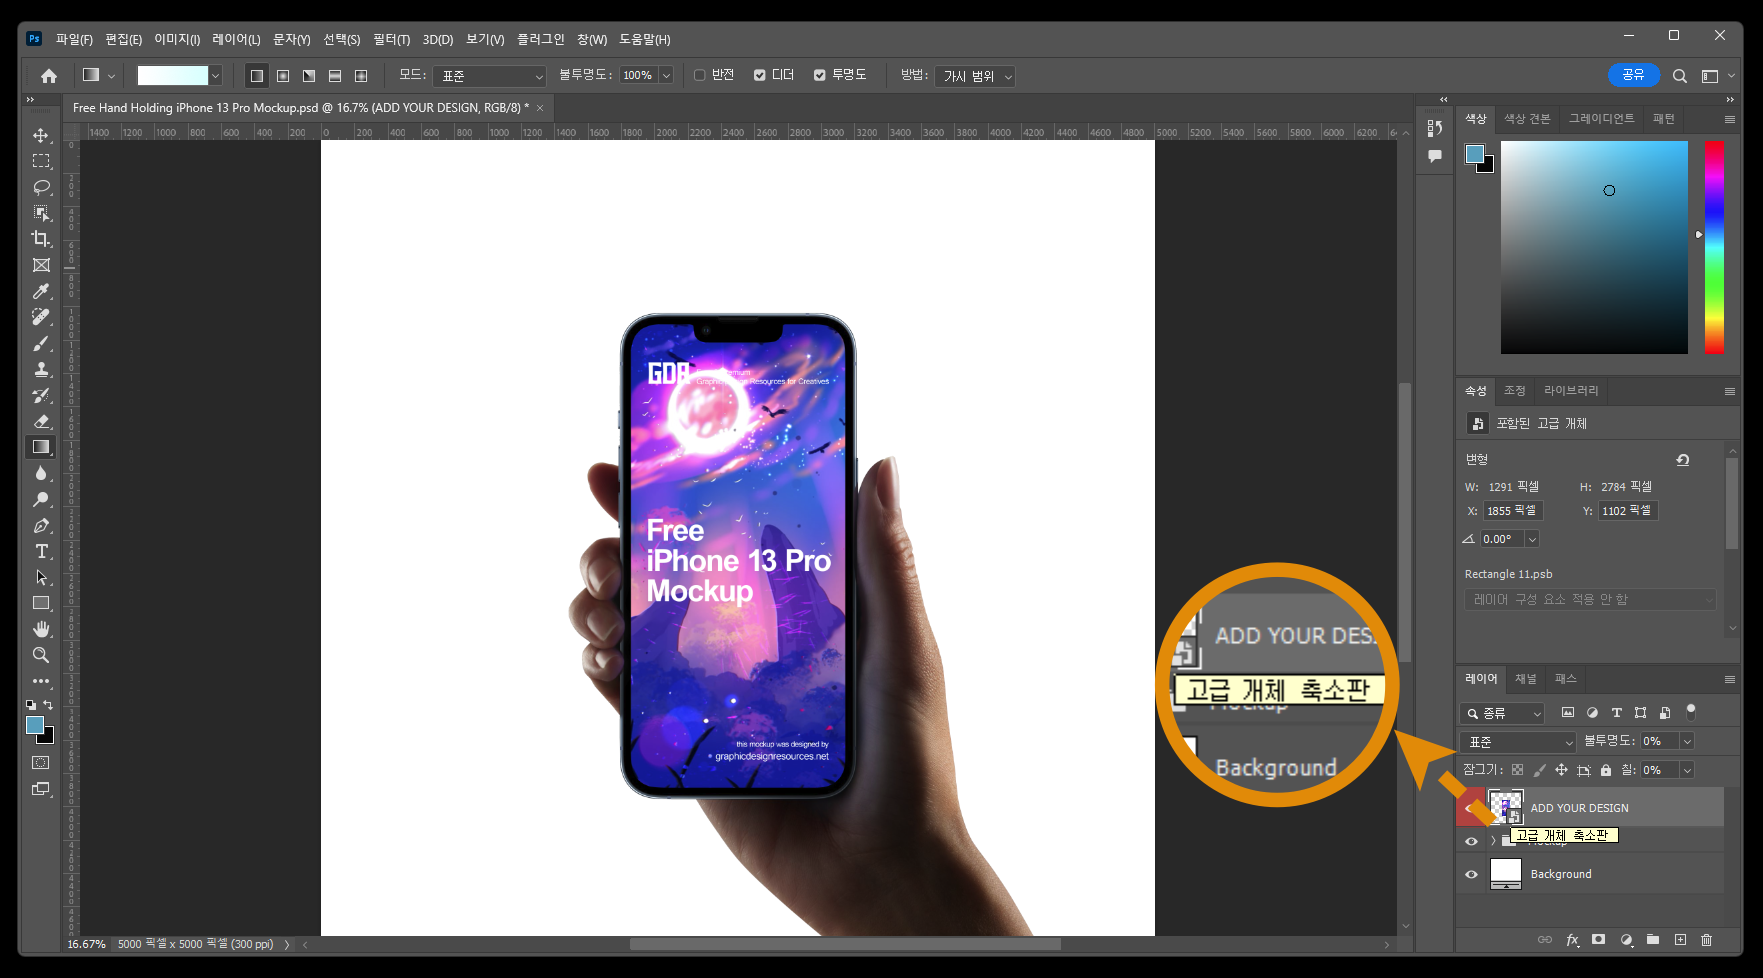The image size is (1763, 978).
Task: Click the link layers icon
Action: pyautogui.click(x=1545, y=940)
